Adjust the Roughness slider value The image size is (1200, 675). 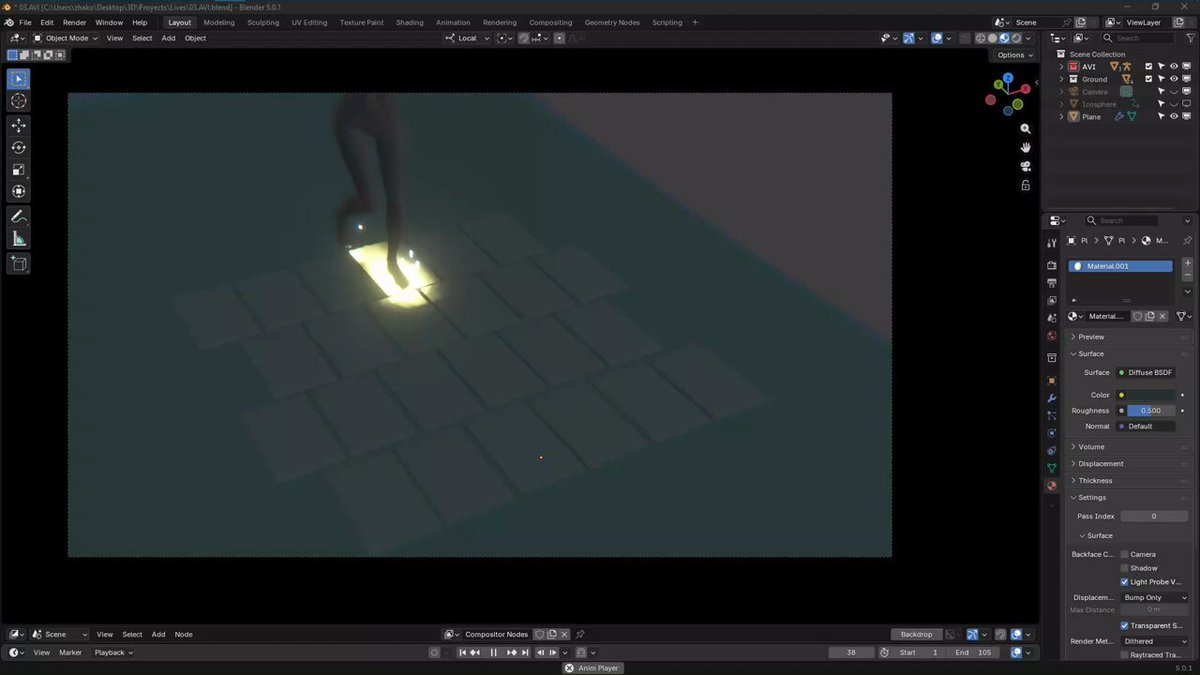pyautogui.click(x=1151, y=411)
